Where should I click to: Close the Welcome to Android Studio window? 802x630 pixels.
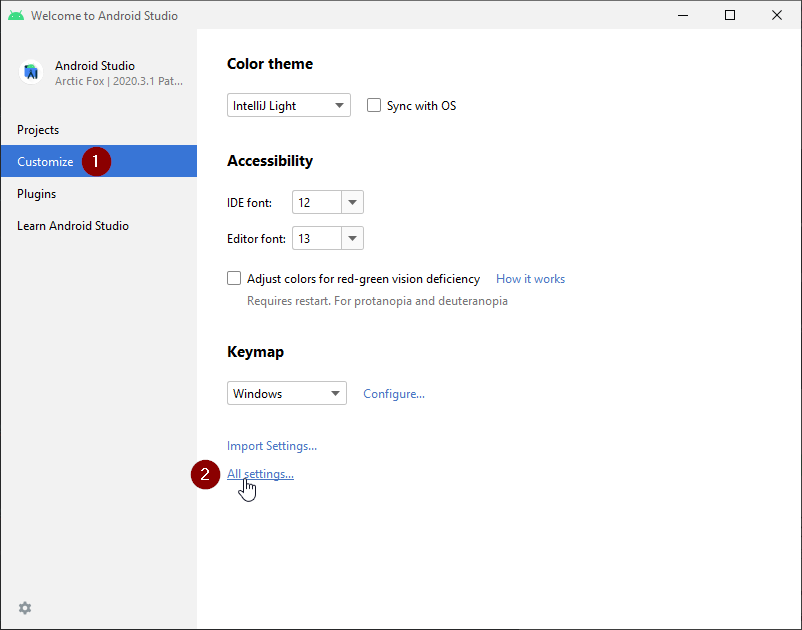(x=776, y=15)
